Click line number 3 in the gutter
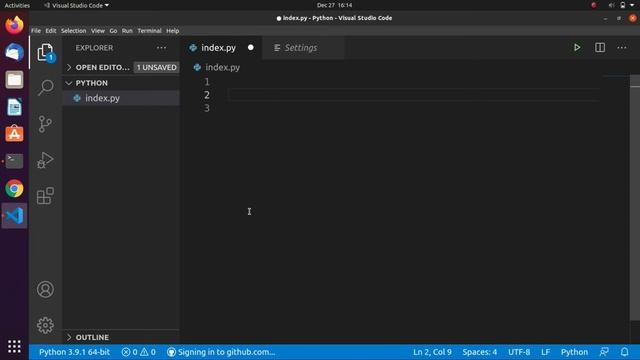 click(207, 108)
